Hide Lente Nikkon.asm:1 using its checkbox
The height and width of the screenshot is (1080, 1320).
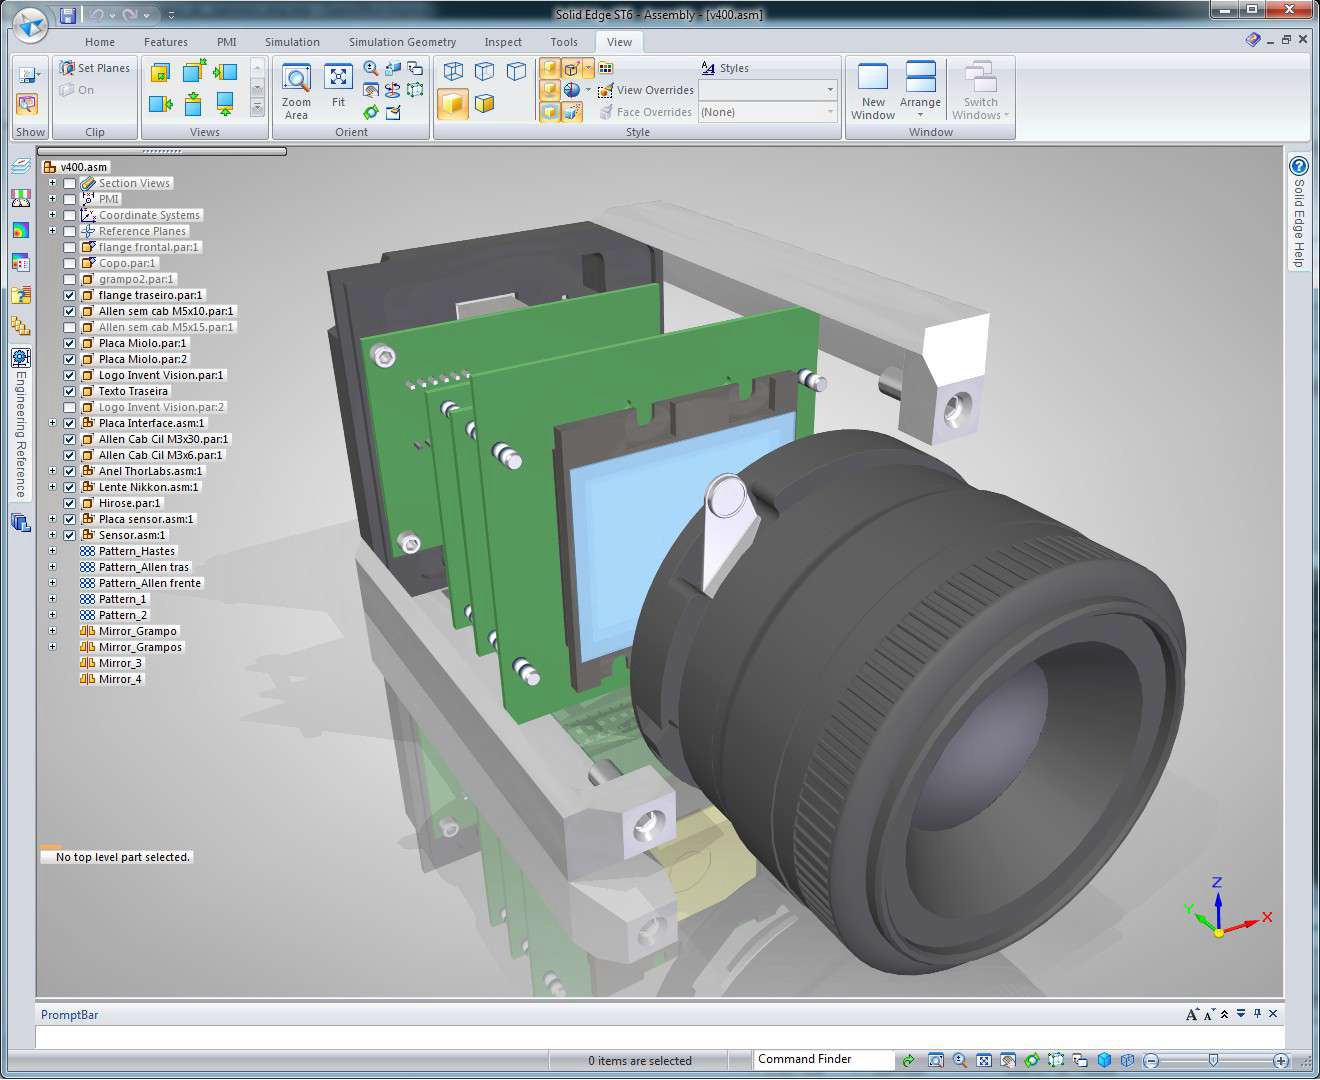click(x=70, y=488)
